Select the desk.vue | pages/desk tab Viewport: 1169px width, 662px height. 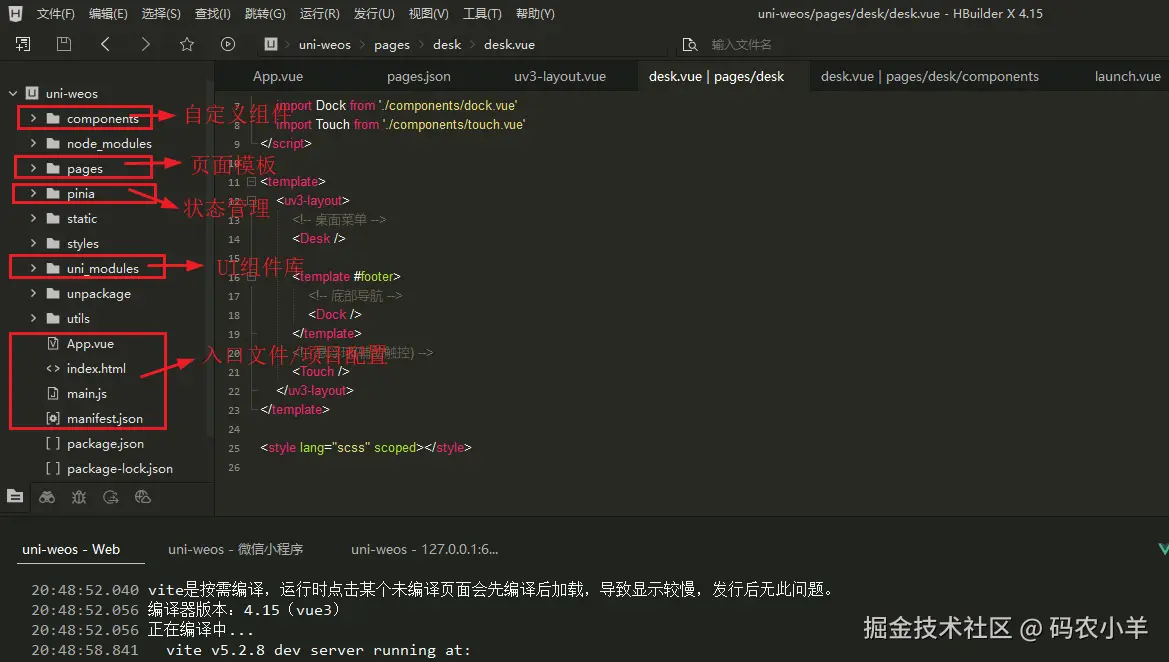(716, 76)
